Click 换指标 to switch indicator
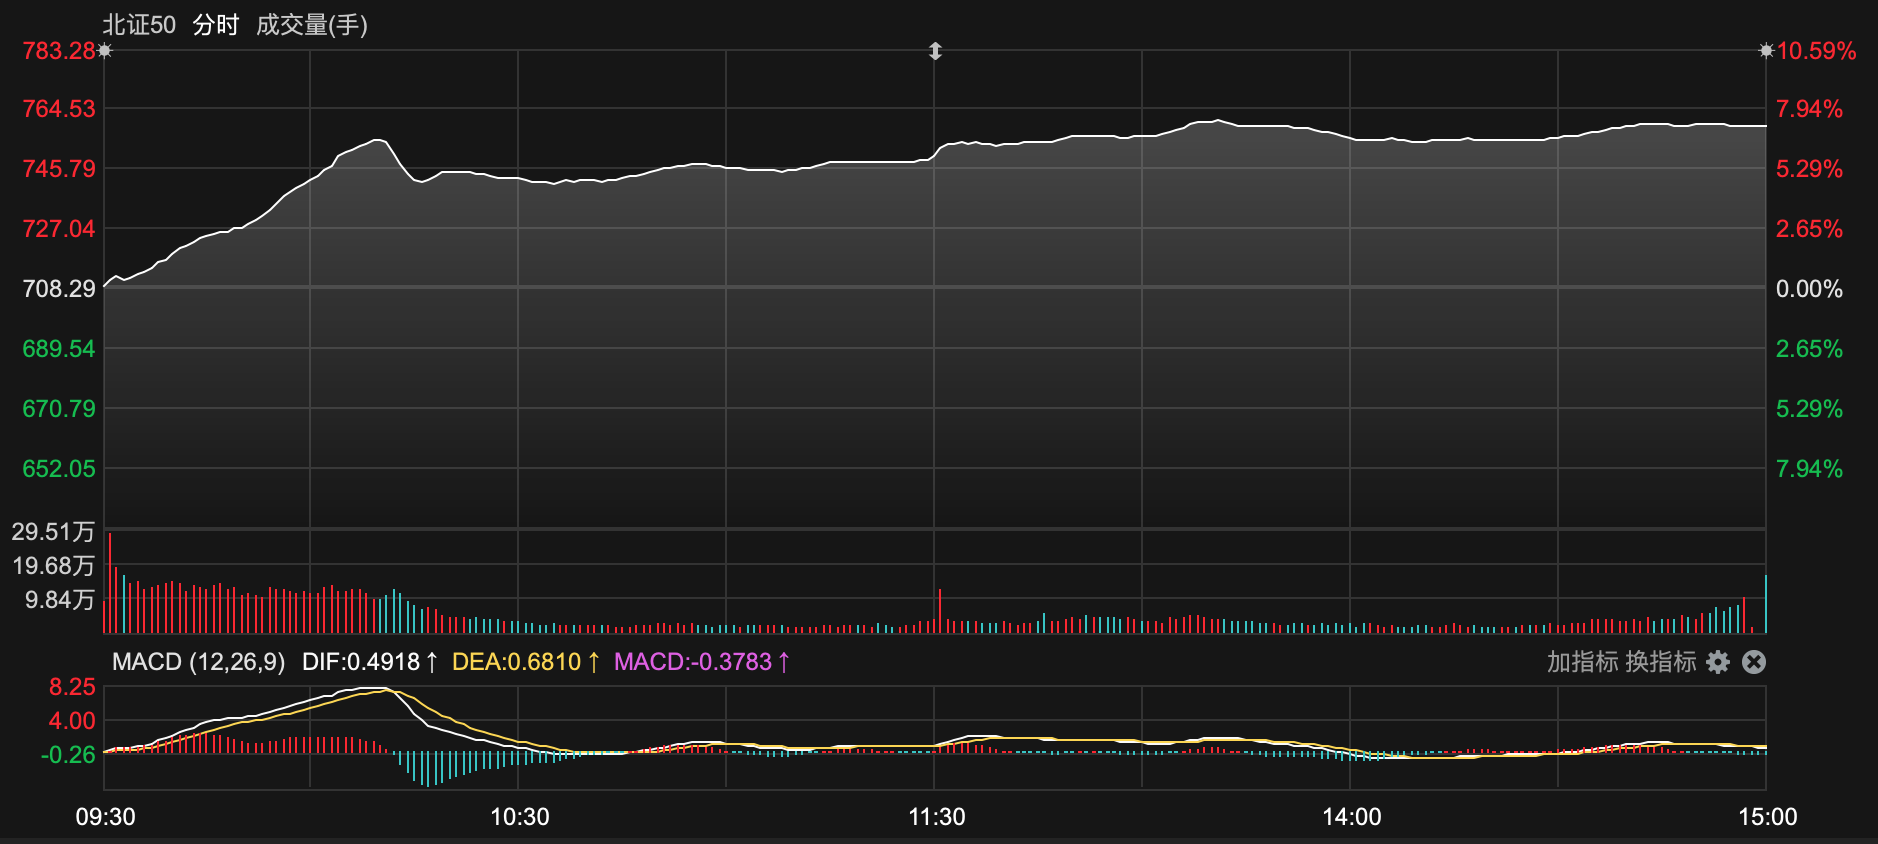The image size is (1878, 844). [1660, 662]
